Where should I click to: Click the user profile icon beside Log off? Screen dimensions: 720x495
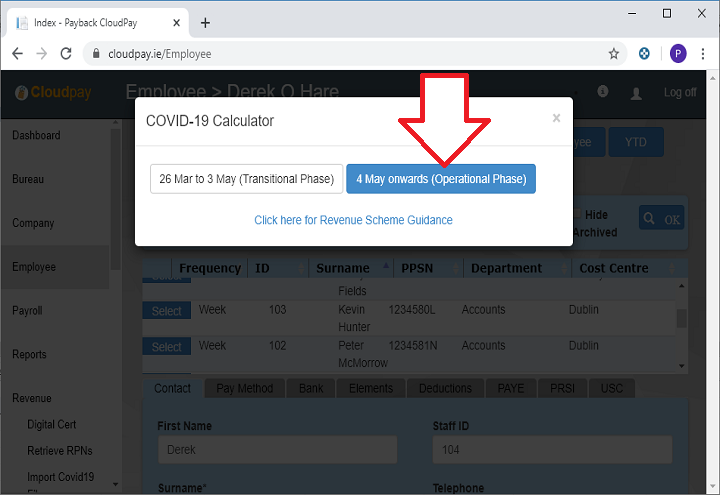pos(636,93)
